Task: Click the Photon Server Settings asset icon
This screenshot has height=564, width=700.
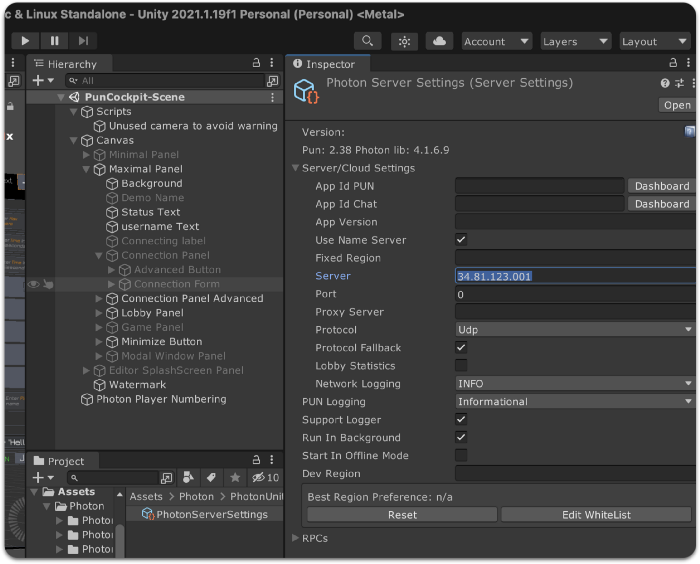Action: (x=306, y=91)
